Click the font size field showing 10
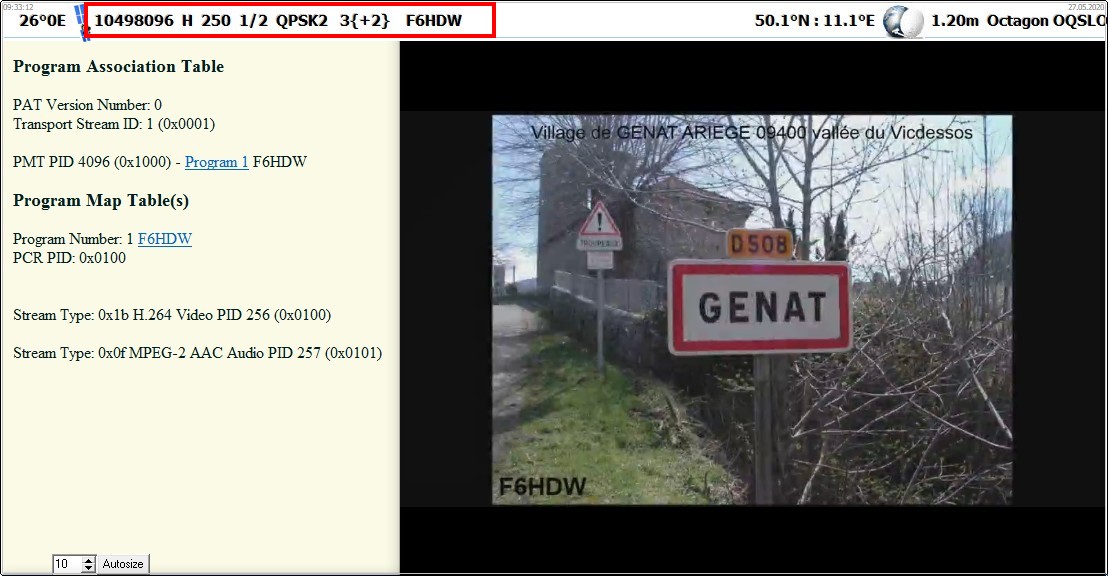 click(x=68, y=564)
